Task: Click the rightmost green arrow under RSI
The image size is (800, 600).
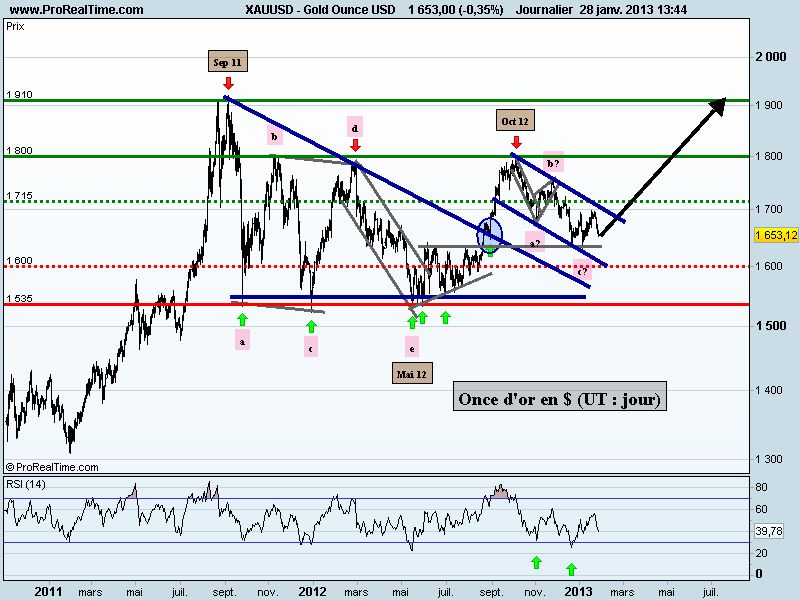Action: tap(571, 569)
